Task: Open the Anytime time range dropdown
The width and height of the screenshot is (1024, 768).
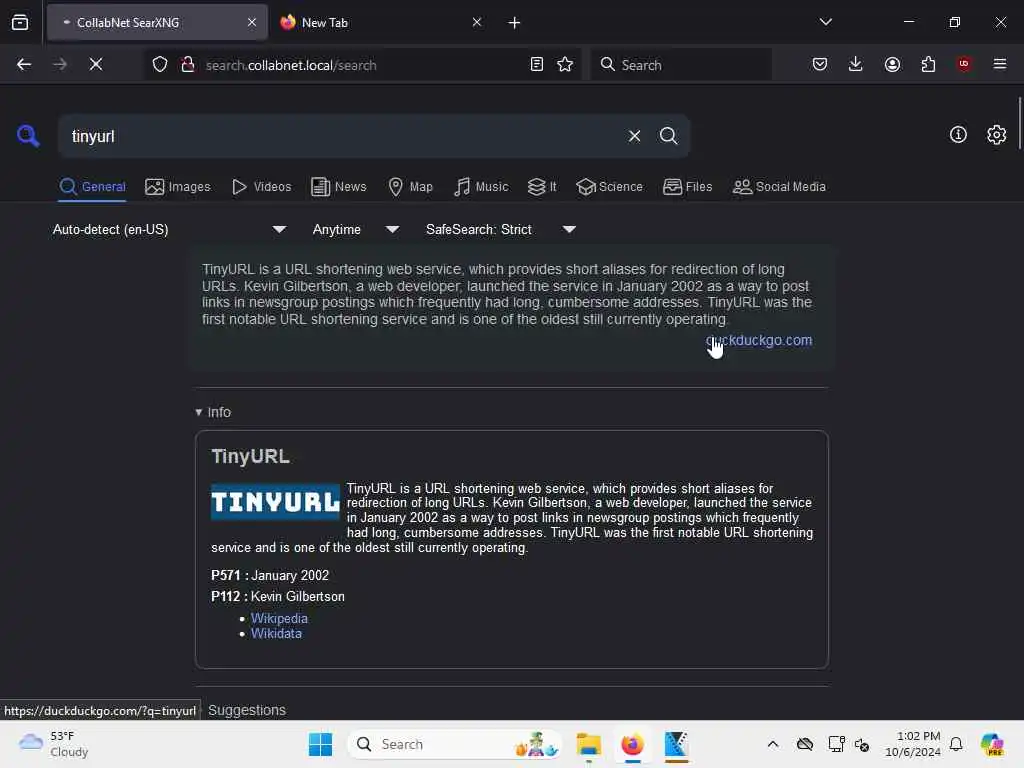Action: click(355, 229)
